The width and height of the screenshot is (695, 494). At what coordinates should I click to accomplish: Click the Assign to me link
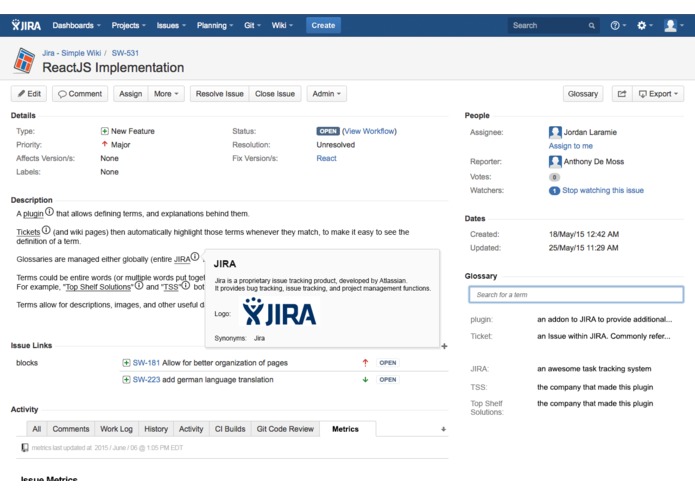pyautogui.click(x=570, y=146)
